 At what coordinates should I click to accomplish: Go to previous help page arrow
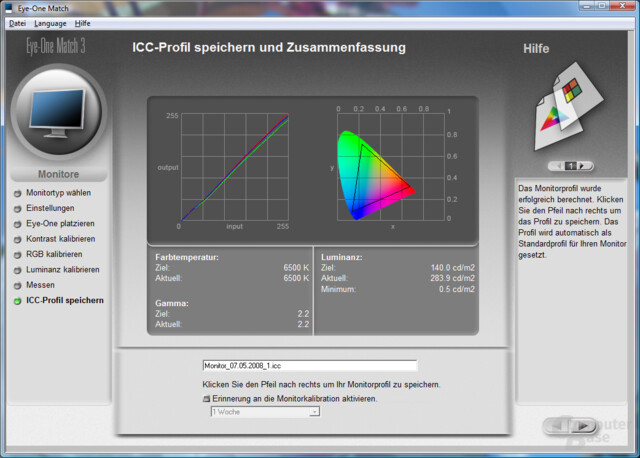click(x=557, y=166)
